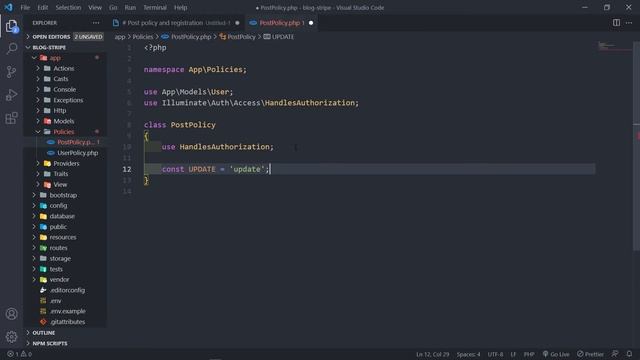
Task: Expand the Actions folder
Action: pos(64,69)
